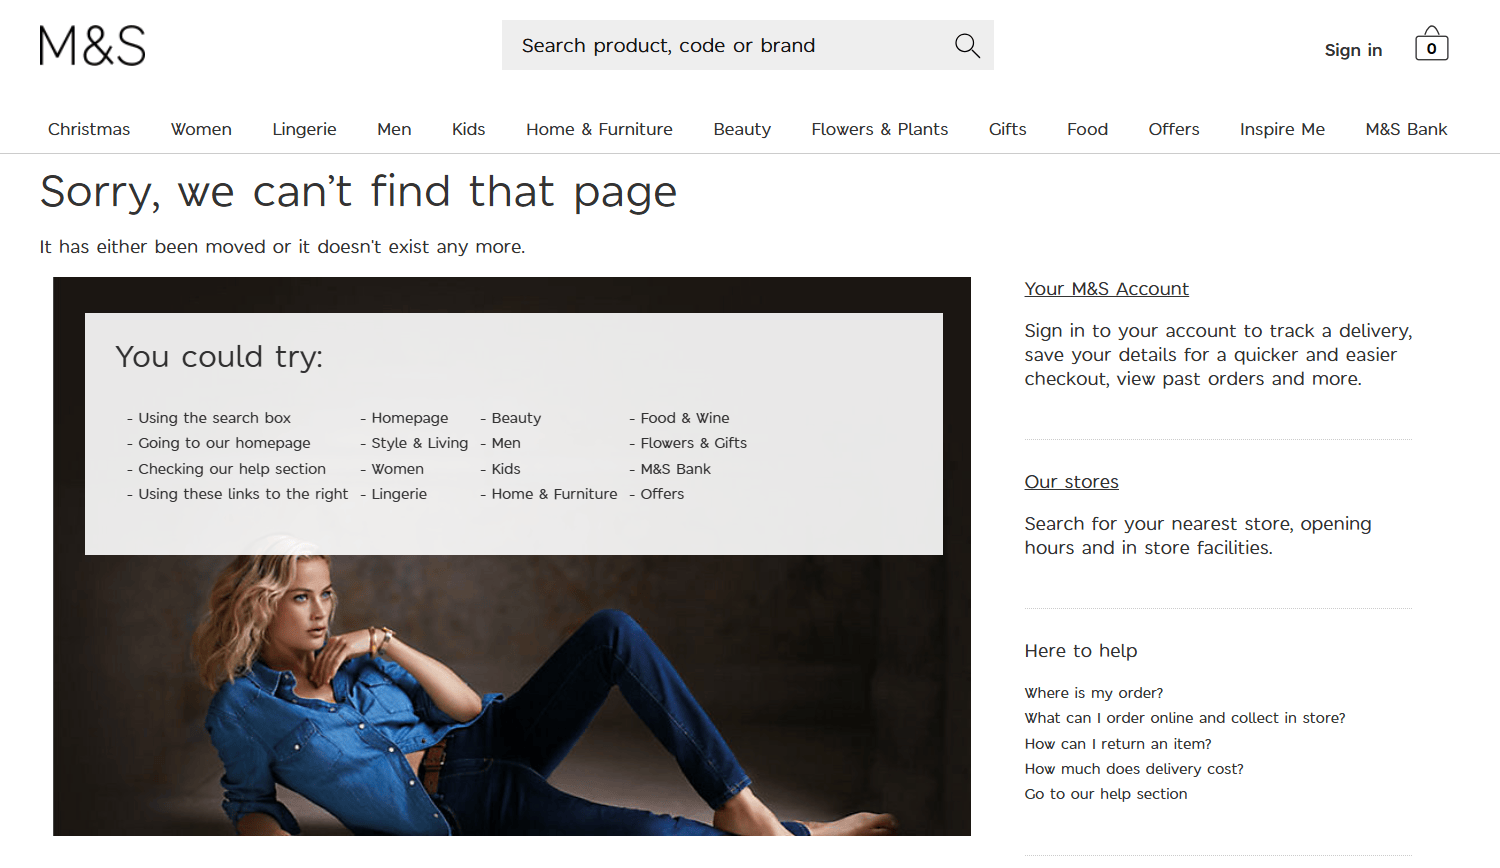The image size is (1500, 868).
Task: Click 'Using these links to the right' text
Action: pyautogui.click(x=243, y=494)
